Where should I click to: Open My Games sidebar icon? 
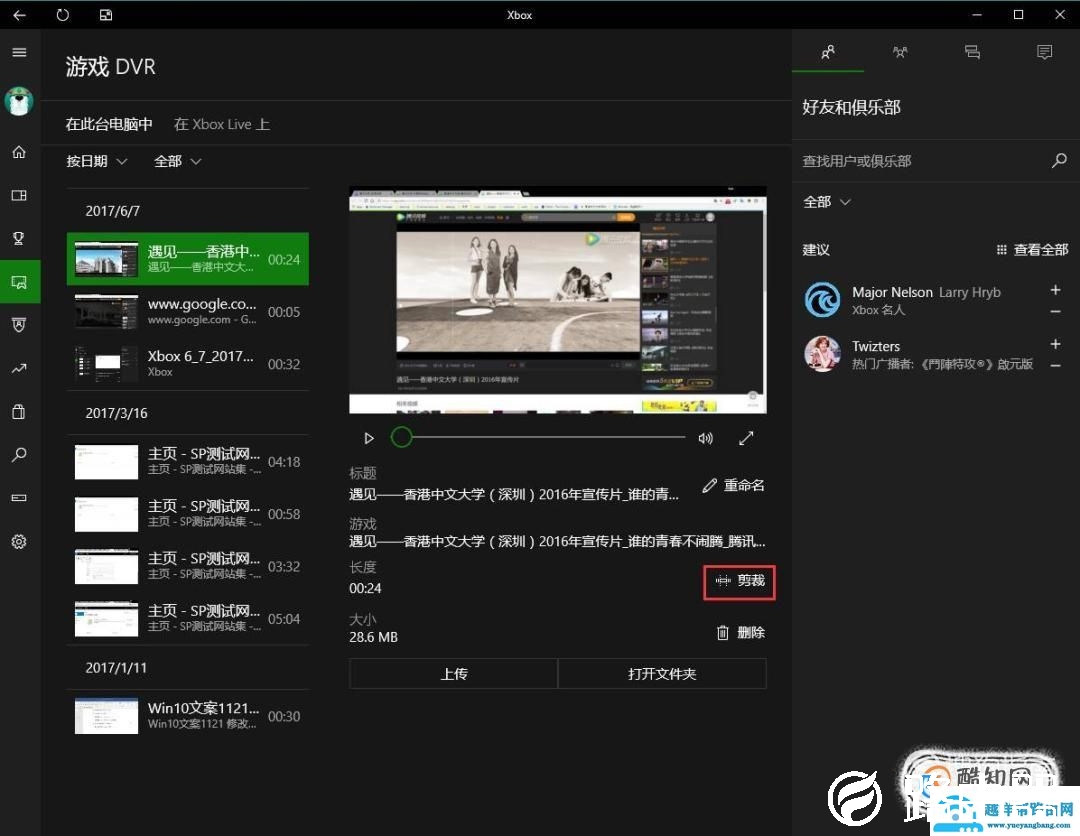pos(19,196)
